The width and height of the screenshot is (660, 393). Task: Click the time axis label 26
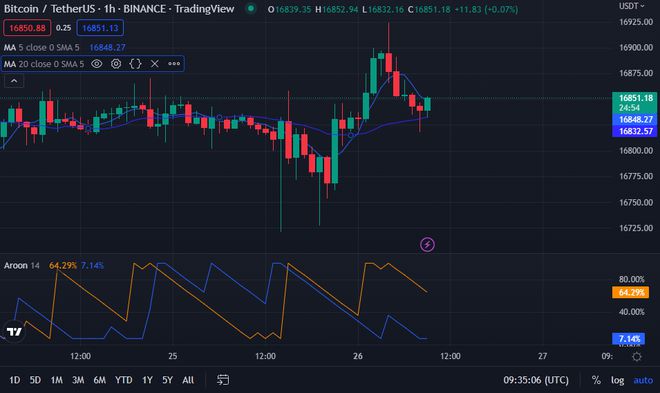358,356
